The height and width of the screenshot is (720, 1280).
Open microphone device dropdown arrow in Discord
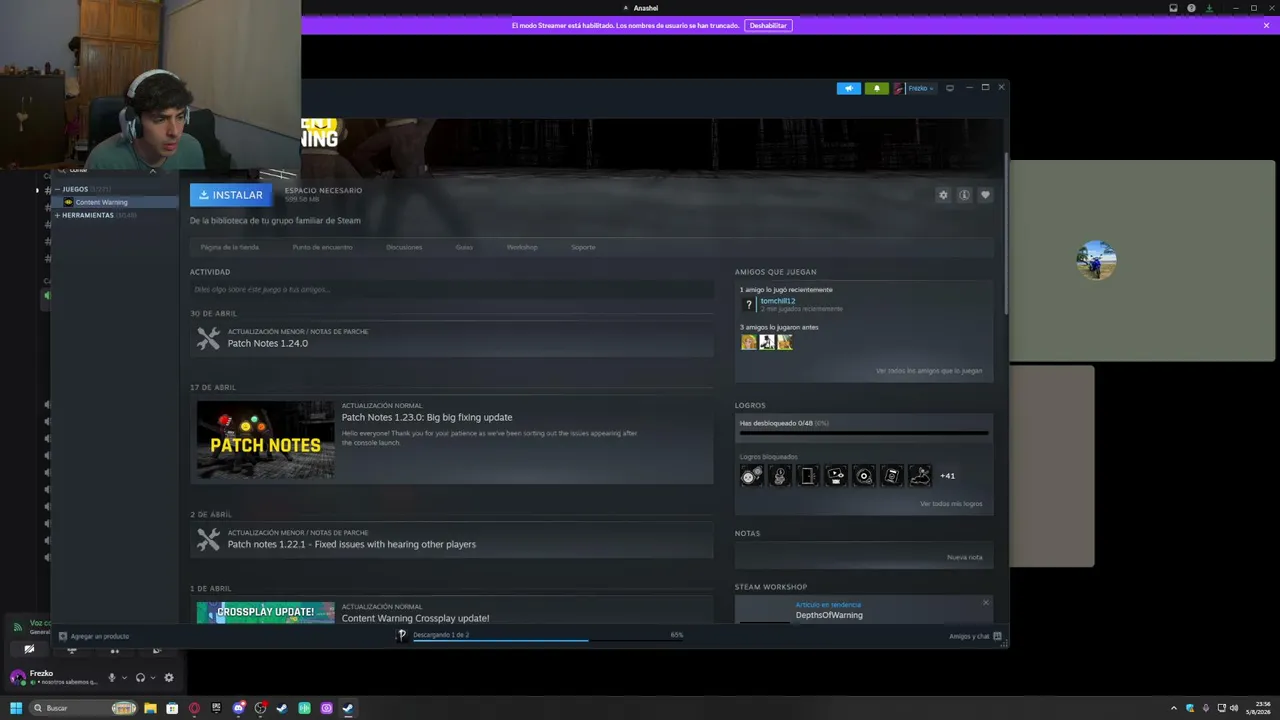tap(124, 678)
